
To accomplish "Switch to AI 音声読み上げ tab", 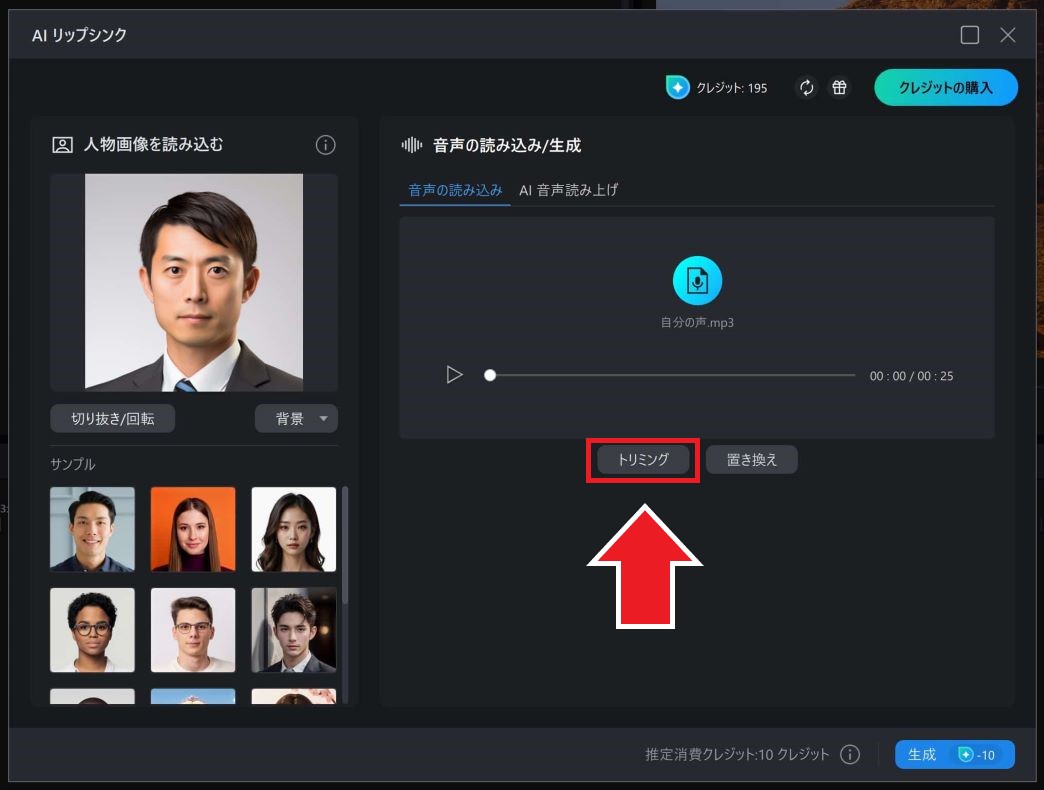I will (x=569, y=190).
